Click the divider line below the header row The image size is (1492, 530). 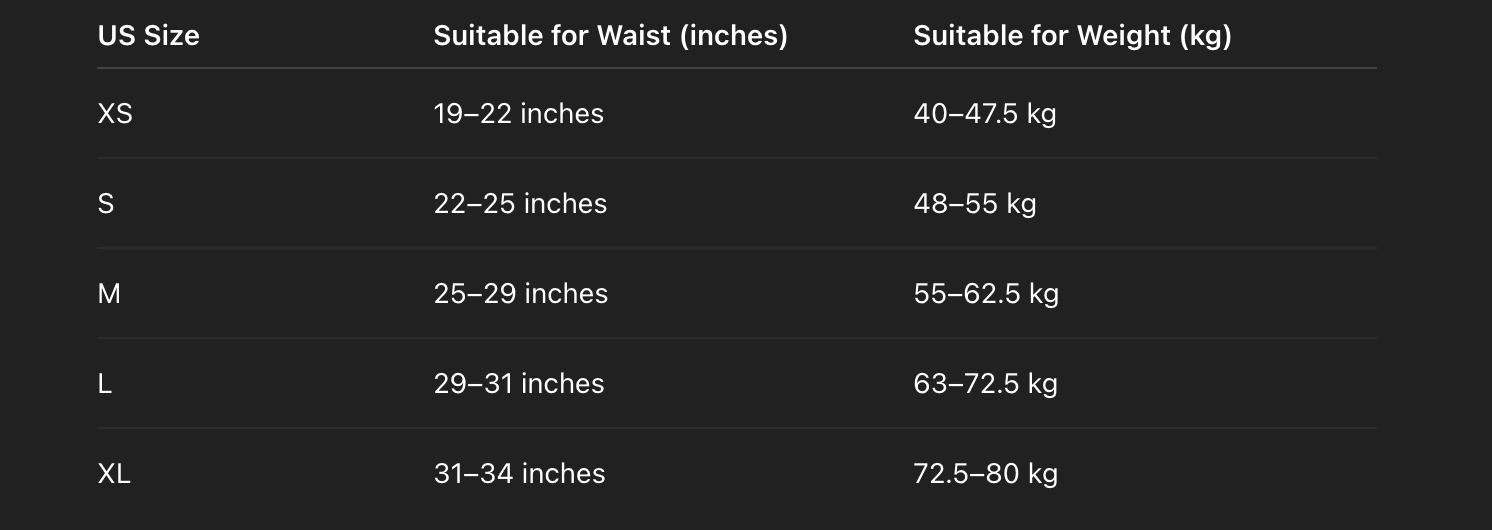pyautogui.click(x=736, y=68)
